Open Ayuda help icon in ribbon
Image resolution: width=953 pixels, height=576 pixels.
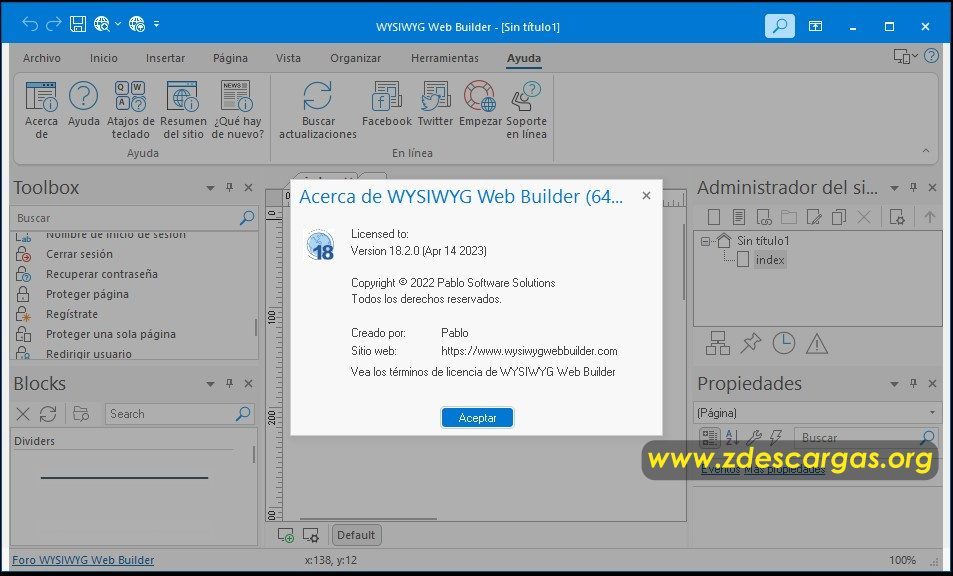(83, 97)
